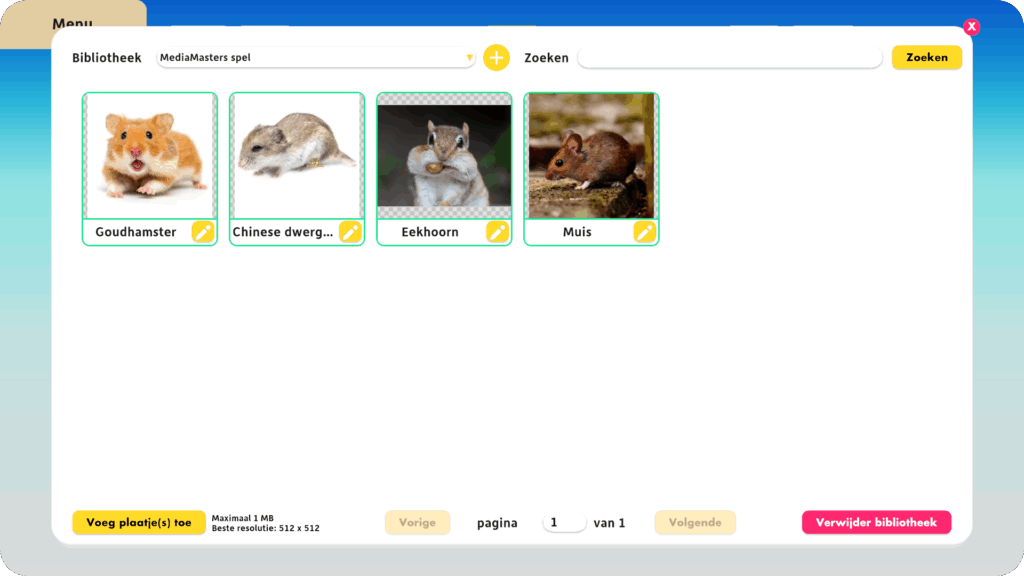The width and height of the screenshot is (1024, 576).
Task: Select the Goudhamster image thumbnail
Action: 150,156
